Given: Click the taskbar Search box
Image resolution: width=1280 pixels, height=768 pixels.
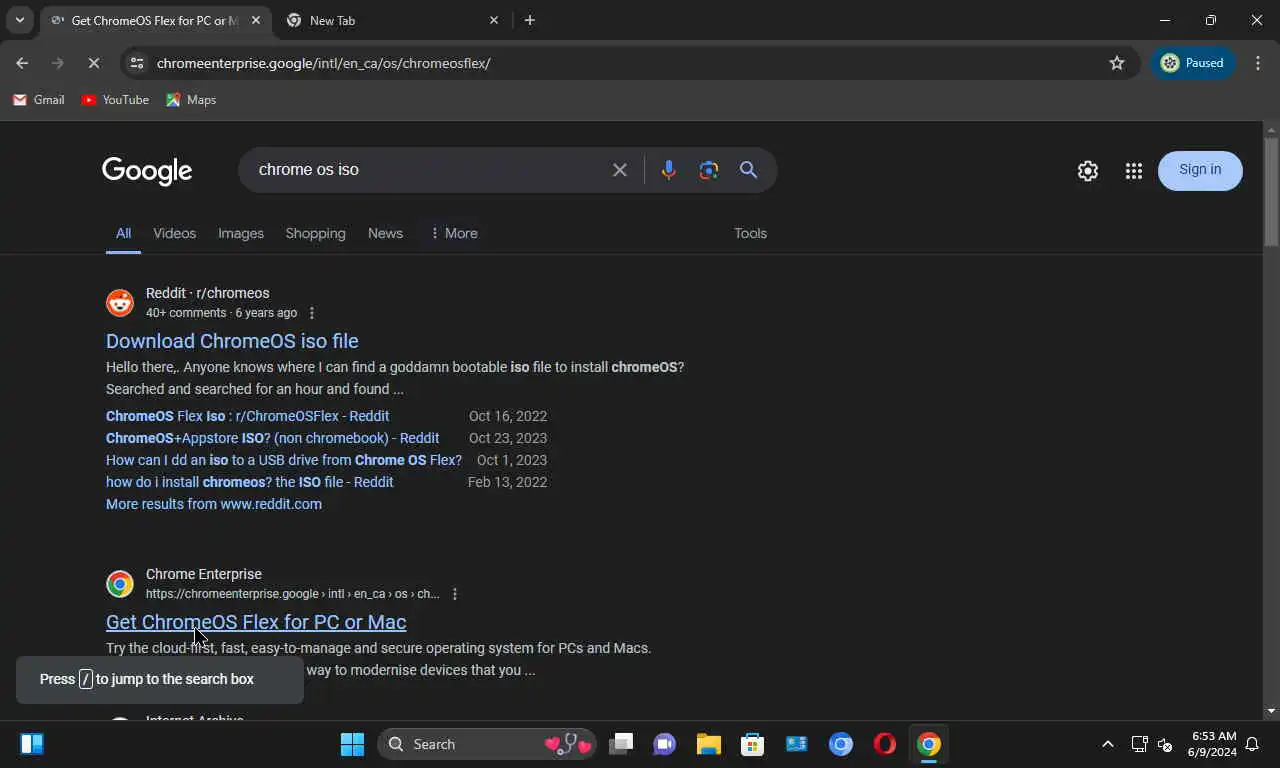Looking at the screenshot, I should tap(487, 744).
